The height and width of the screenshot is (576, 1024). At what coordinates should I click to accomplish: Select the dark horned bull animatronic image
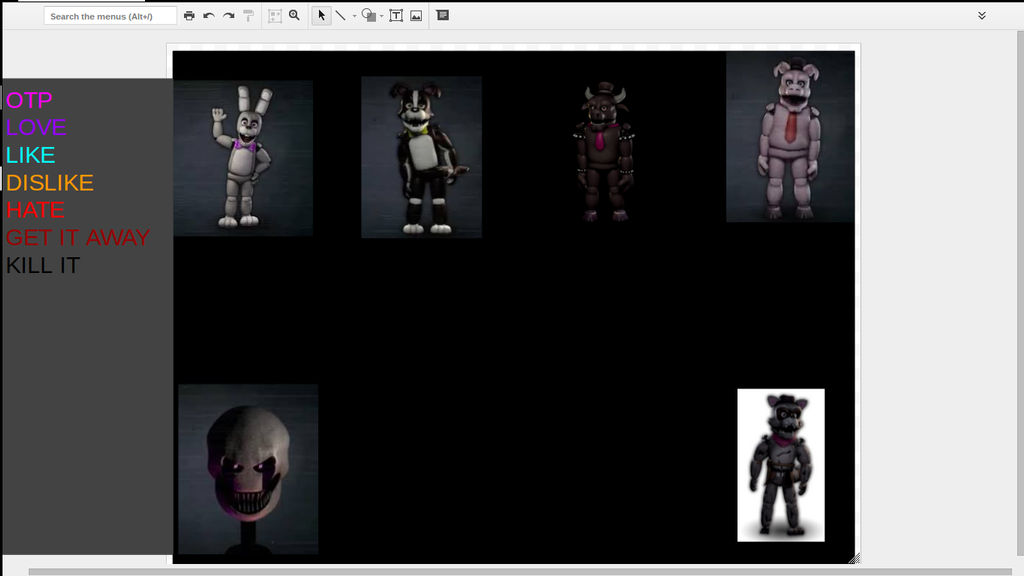(604, 153)
